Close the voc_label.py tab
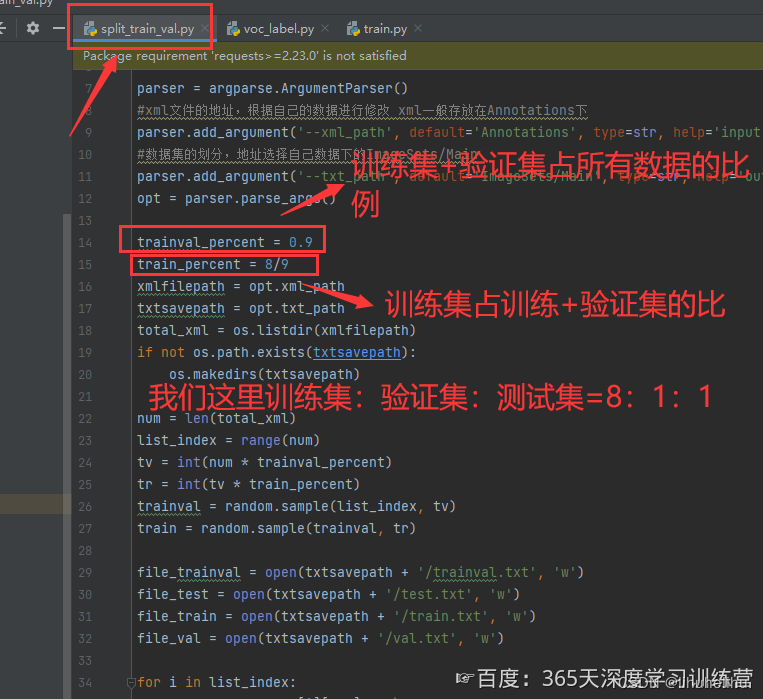Image resolution: width=763 pixels, height=699 pixels. pyautogui.click(x=325, y=28)
